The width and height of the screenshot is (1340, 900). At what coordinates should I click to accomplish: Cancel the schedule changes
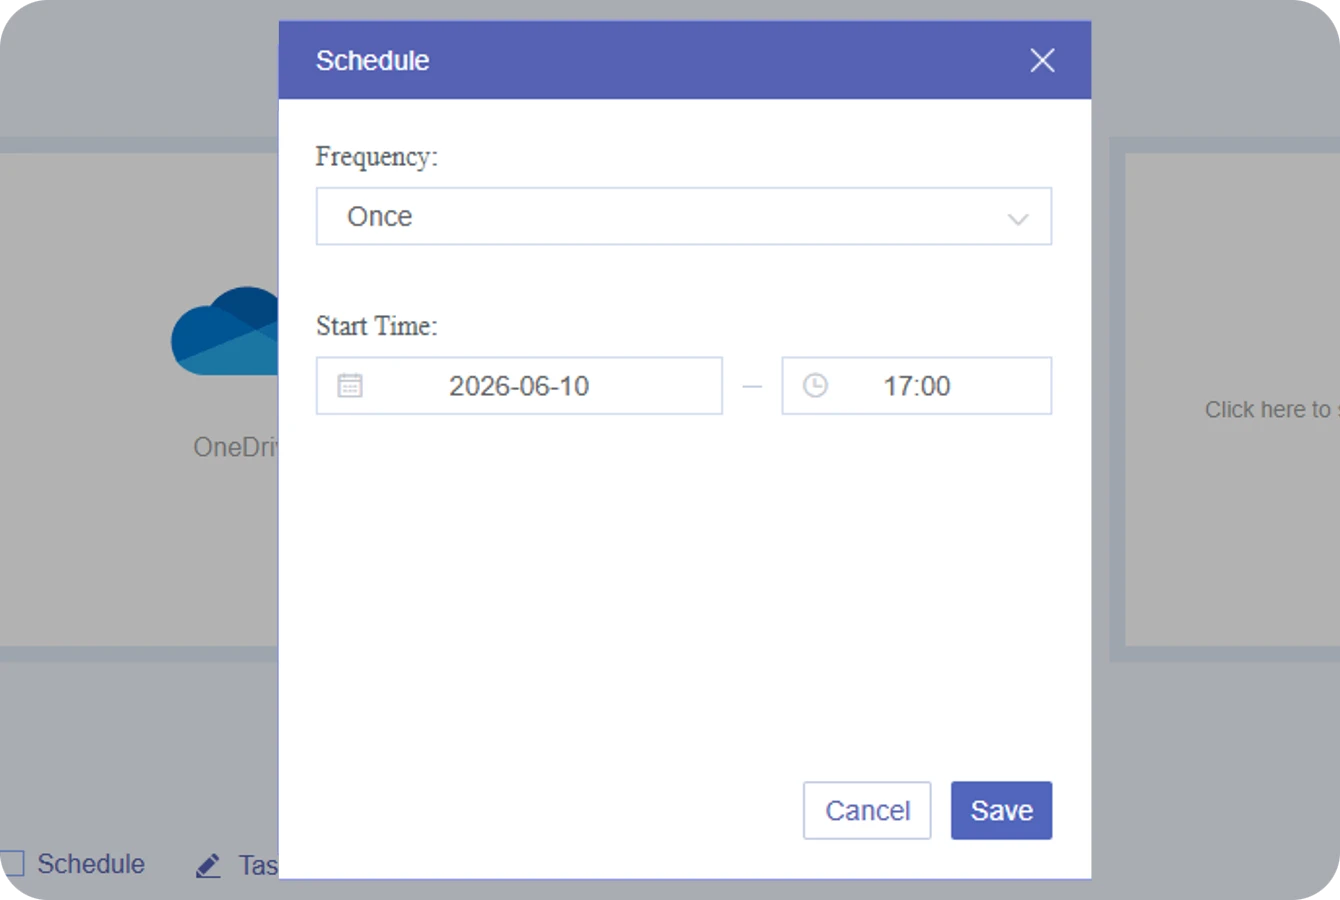[867, 810]
